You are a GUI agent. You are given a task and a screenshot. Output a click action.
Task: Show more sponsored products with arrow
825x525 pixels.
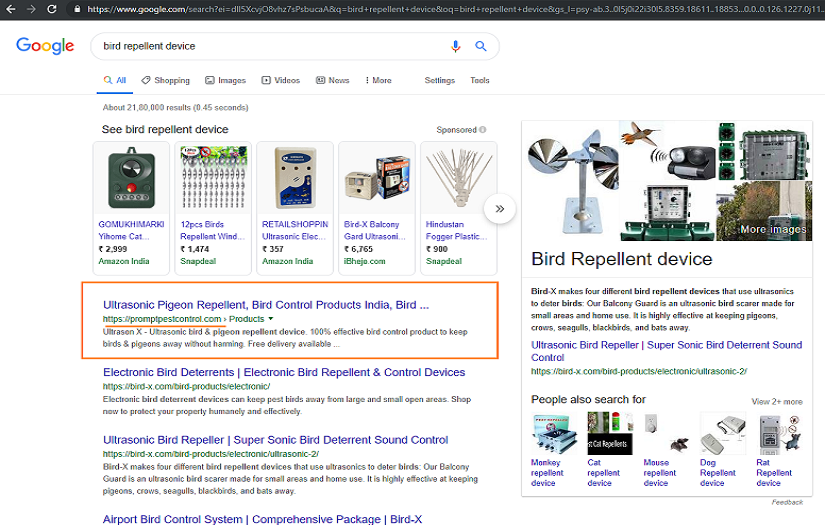click(x=499, y=209)
